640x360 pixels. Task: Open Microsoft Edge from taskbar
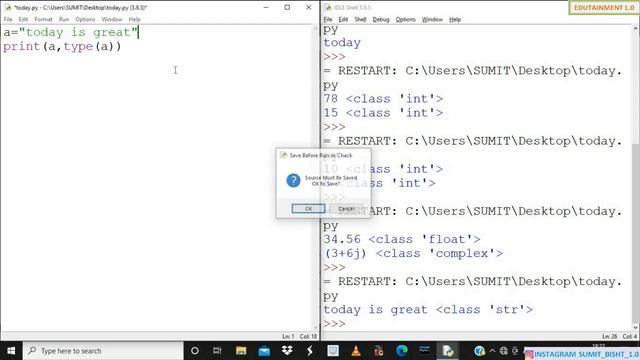pyautogui.click(x=402, y=351)
